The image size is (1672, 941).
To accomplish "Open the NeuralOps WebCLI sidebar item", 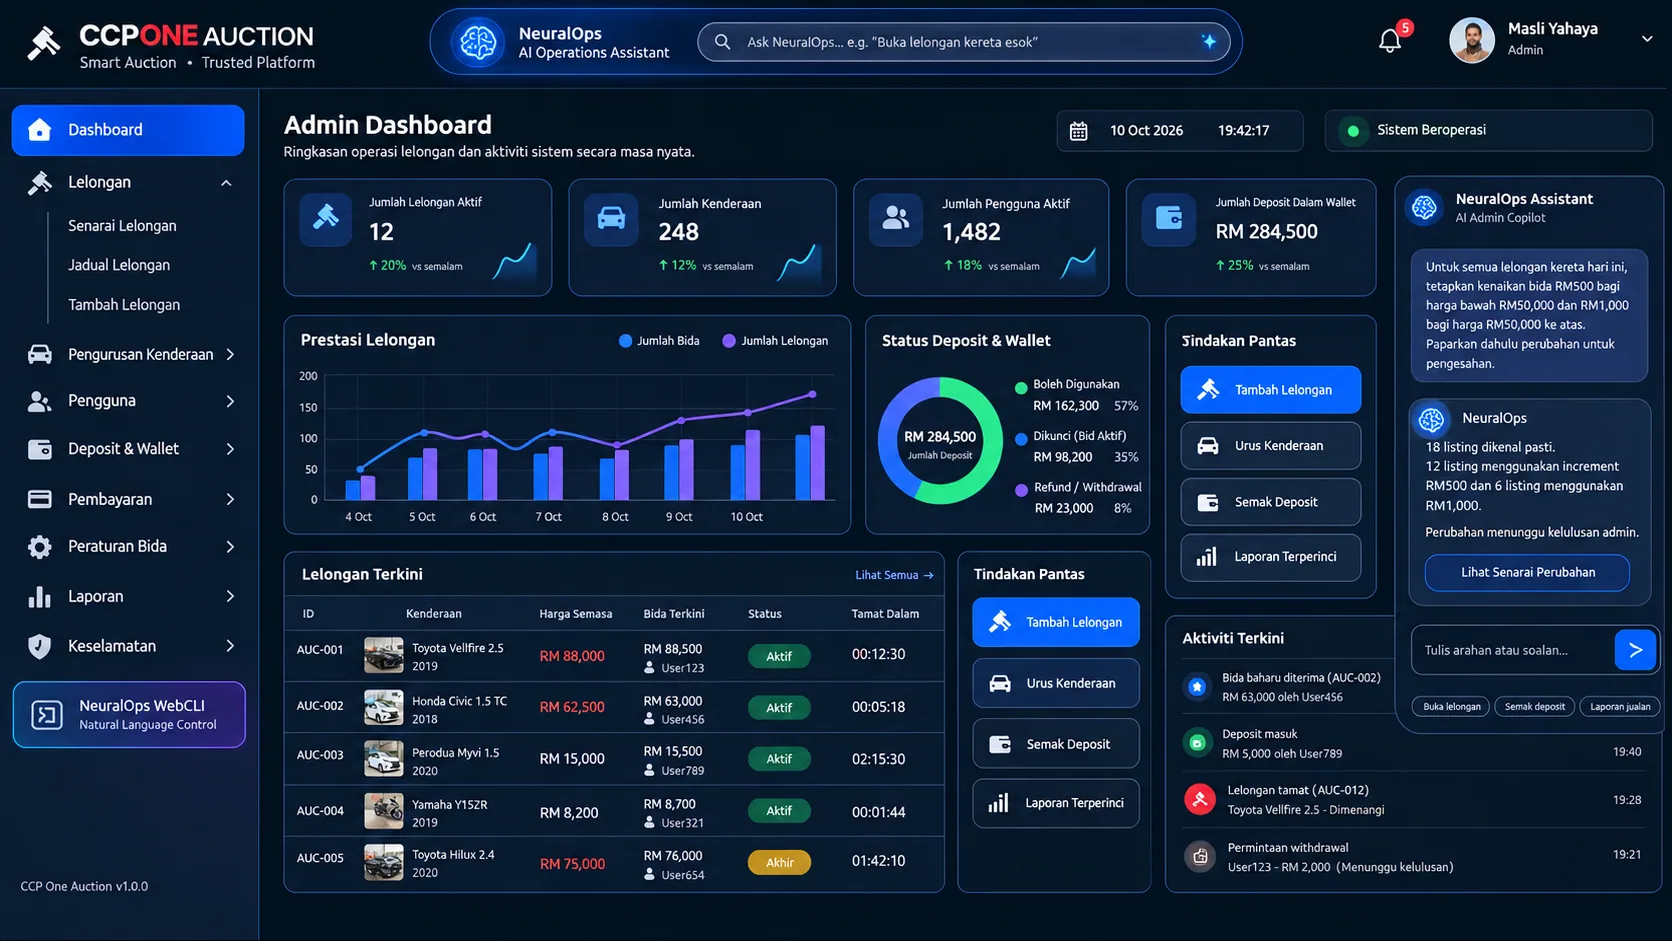I will click(x=129, y=715).
